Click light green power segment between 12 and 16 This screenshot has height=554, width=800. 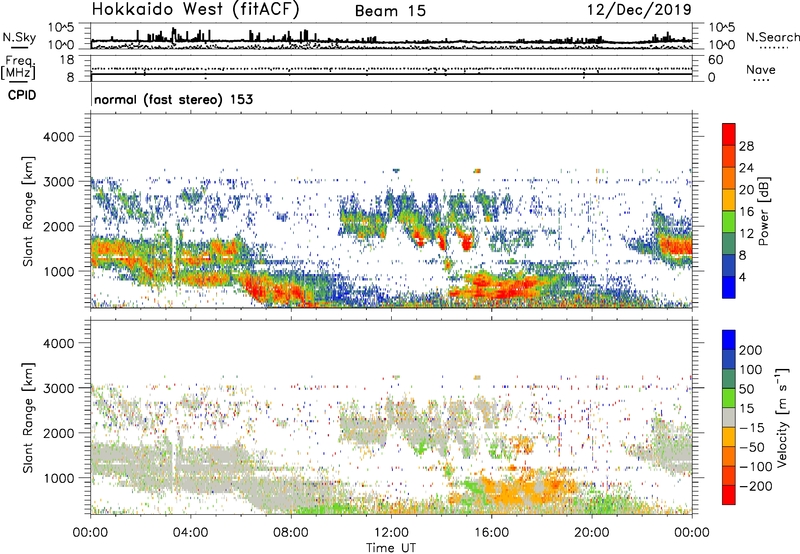point(729,222)
